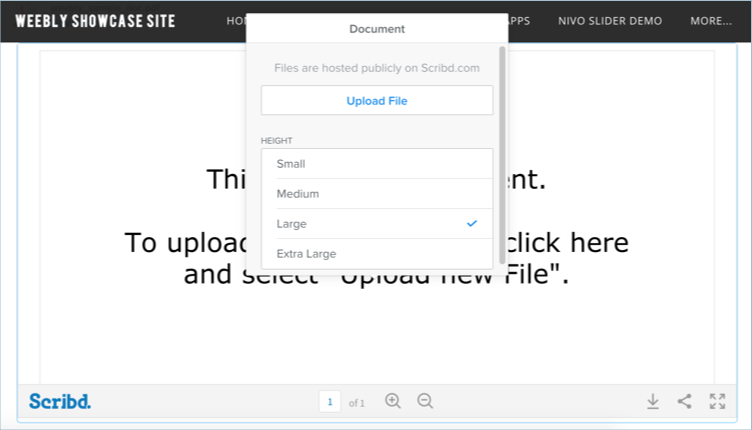
Task: Click the Document popup header
Action: pos(377,29)
